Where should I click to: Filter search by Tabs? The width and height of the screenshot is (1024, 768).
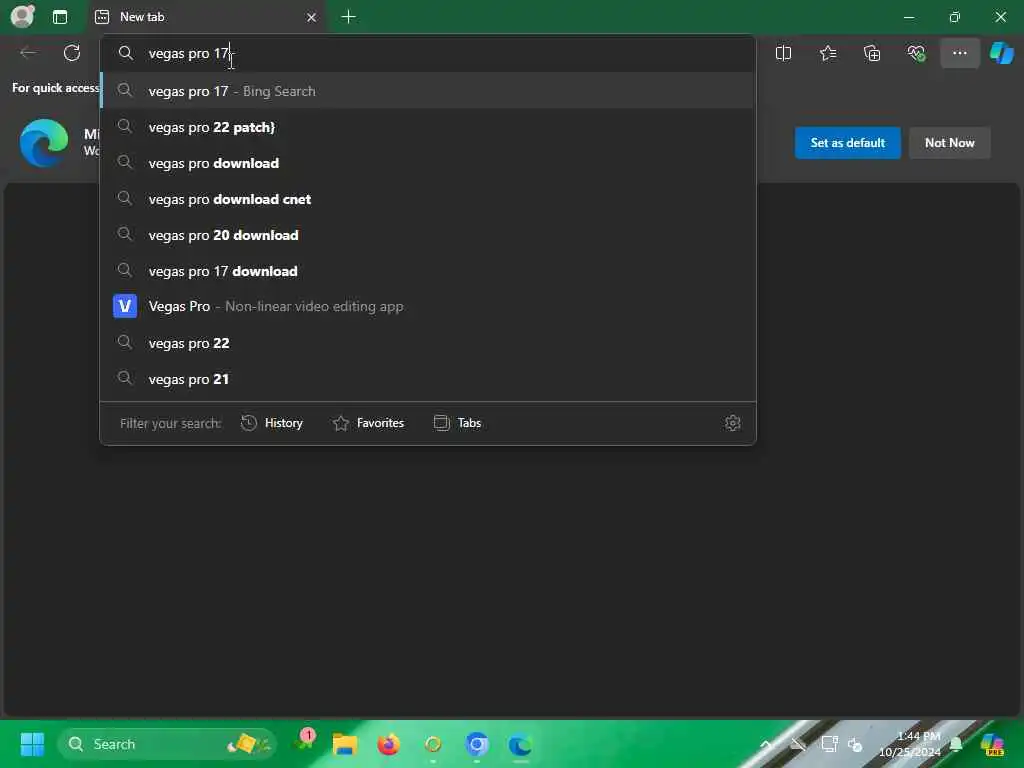point(457,423)
